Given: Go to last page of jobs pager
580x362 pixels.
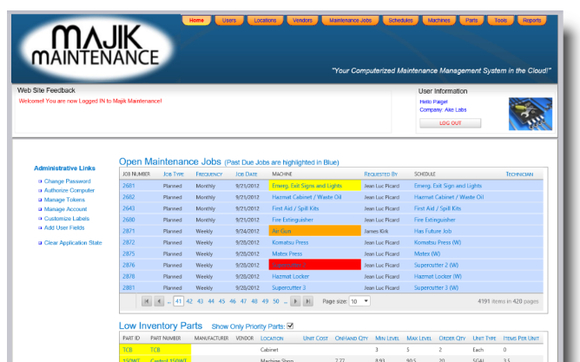Looking at the screenshot, I should [308, 301].
